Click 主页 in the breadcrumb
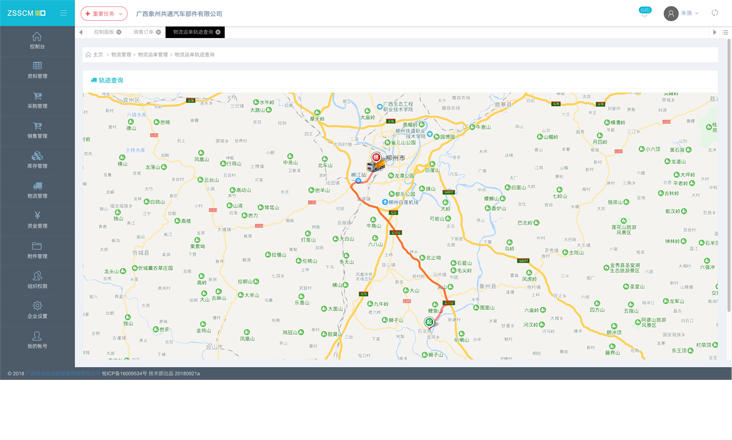732x440 pixels. tap(98, 55)
